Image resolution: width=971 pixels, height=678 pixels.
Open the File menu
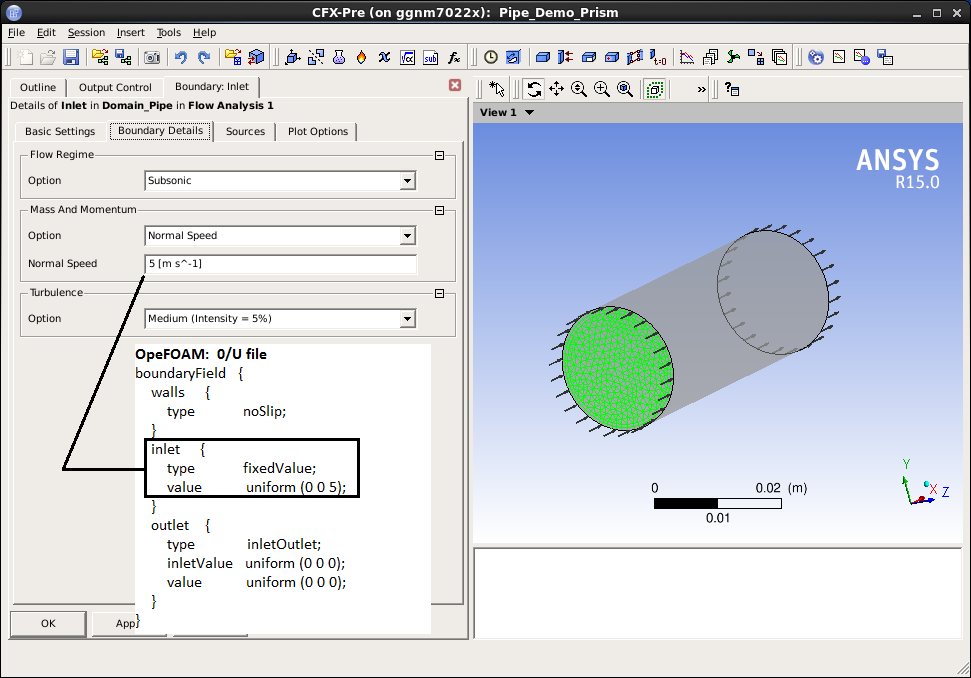point(16,33)
